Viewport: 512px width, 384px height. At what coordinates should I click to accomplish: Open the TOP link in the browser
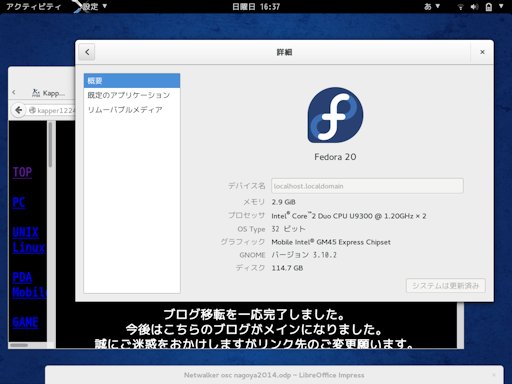[x=22, y=172]
